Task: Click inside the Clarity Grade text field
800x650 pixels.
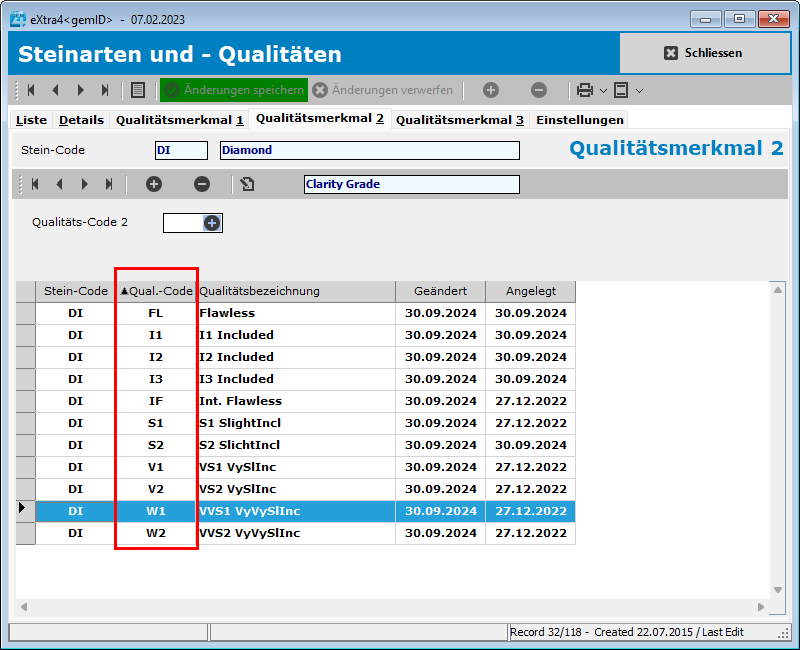Action: (x=410, y=184)
